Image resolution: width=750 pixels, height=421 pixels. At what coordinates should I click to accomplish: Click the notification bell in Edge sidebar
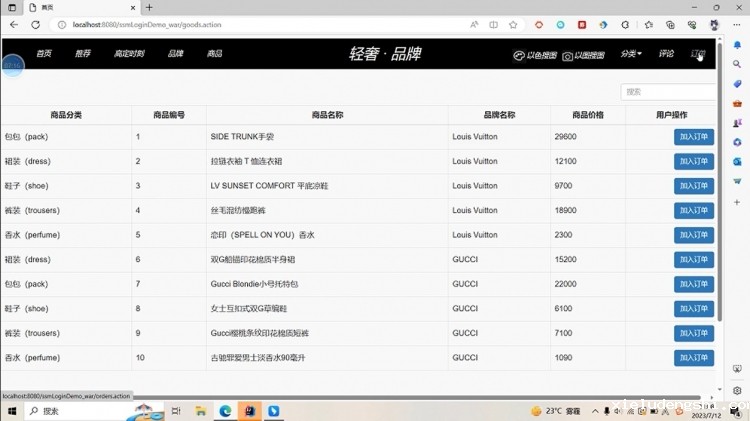point(737,45)
